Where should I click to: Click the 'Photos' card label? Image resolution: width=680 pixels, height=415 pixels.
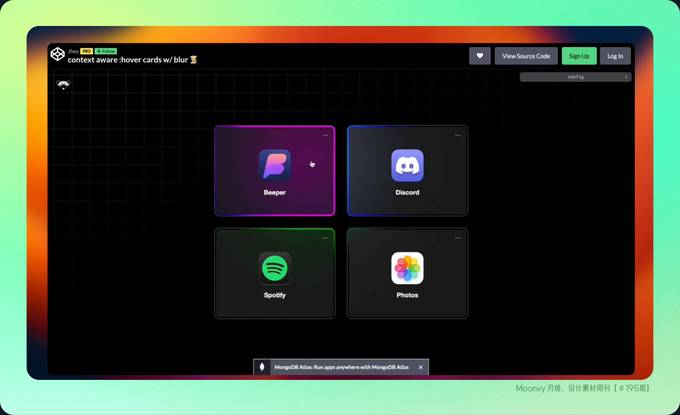coord(407,295)
